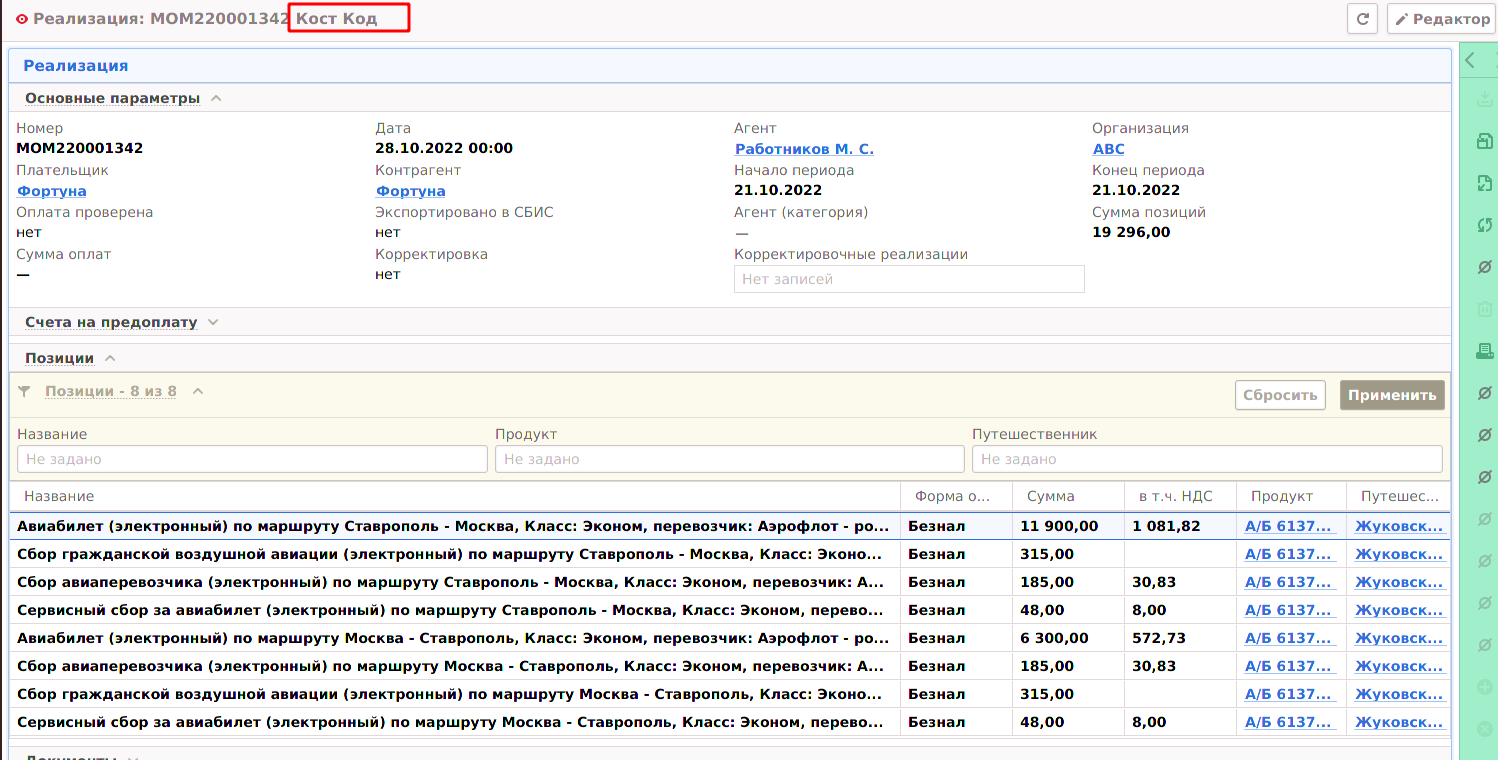Image resolution: width=1498 pixels, height=760 pixels.
Task: Click the Сбросить reset button
Action: pos(1280,395)
